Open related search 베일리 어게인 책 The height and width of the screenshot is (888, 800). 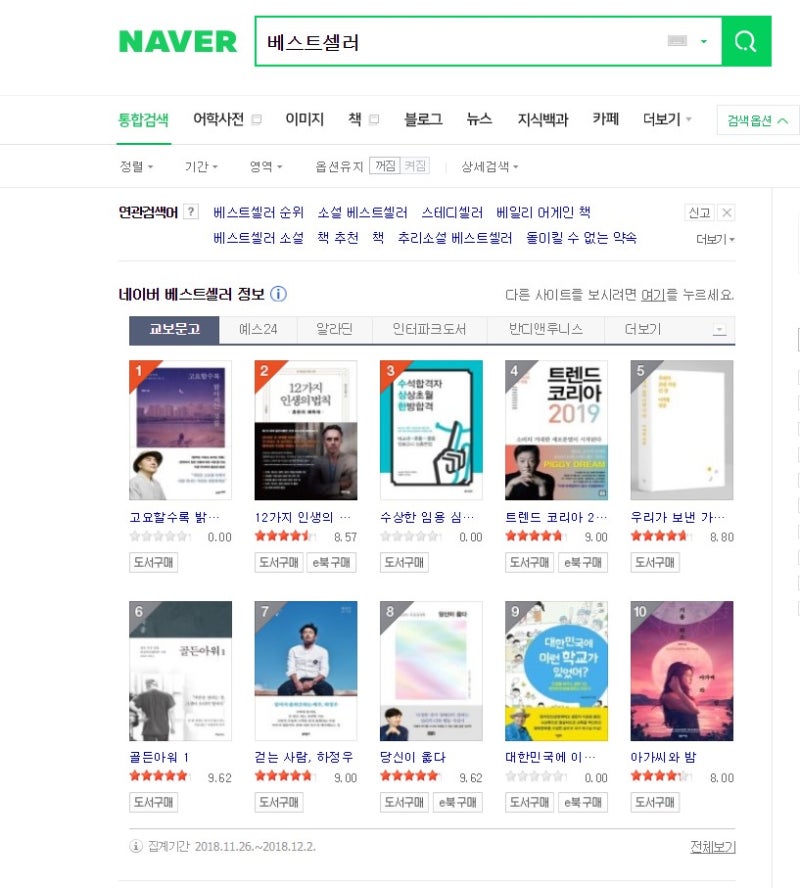pyautogui.click(x=543, y=212)
